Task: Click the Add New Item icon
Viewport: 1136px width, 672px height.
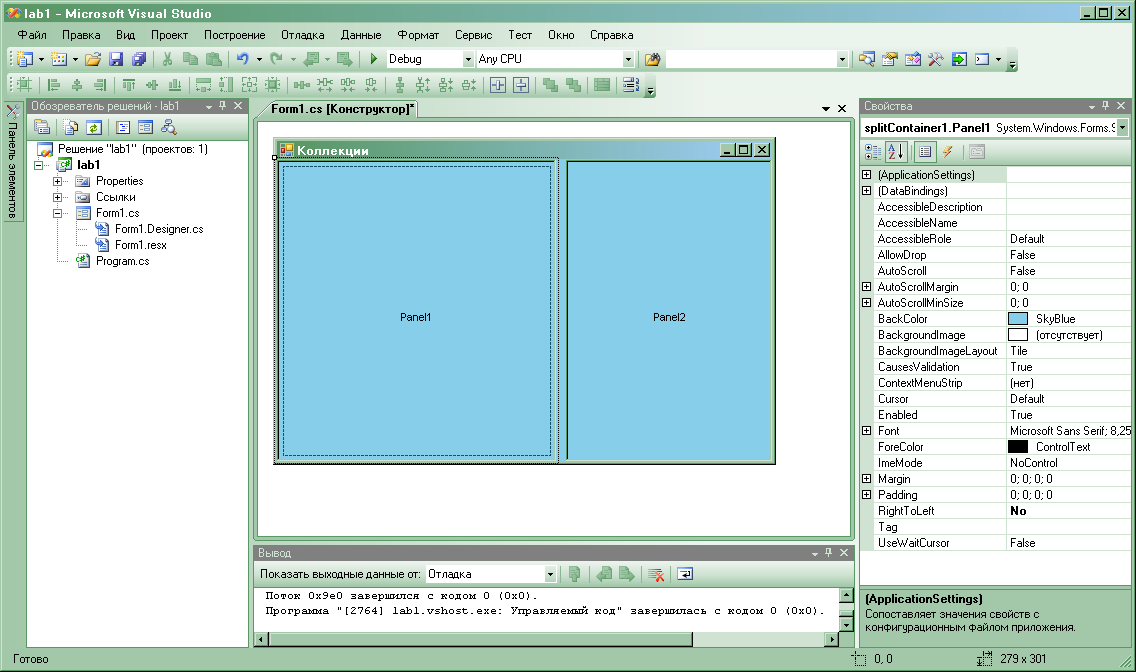Action: [x=59, y=59]
